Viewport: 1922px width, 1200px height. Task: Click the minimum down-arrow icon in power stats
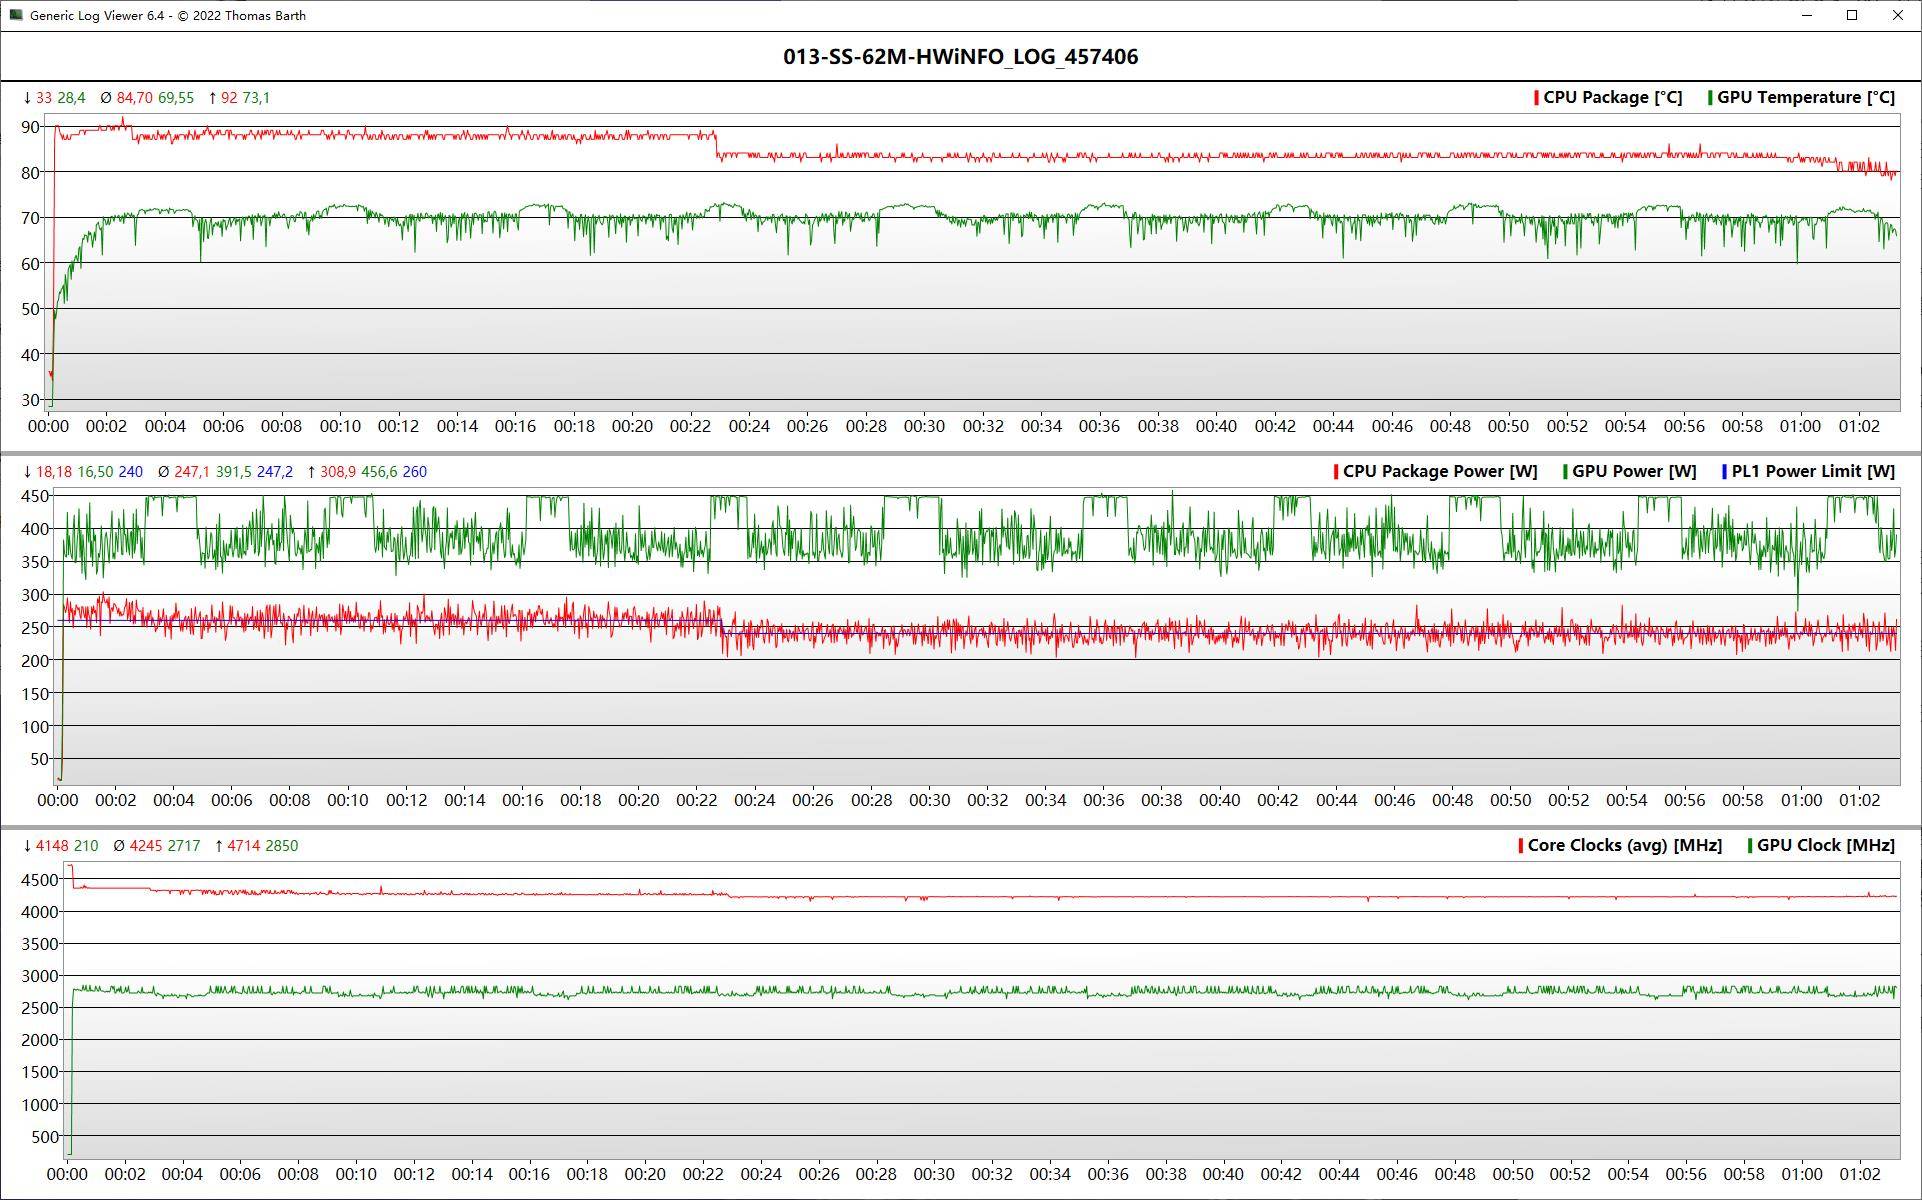click(27, 472)
